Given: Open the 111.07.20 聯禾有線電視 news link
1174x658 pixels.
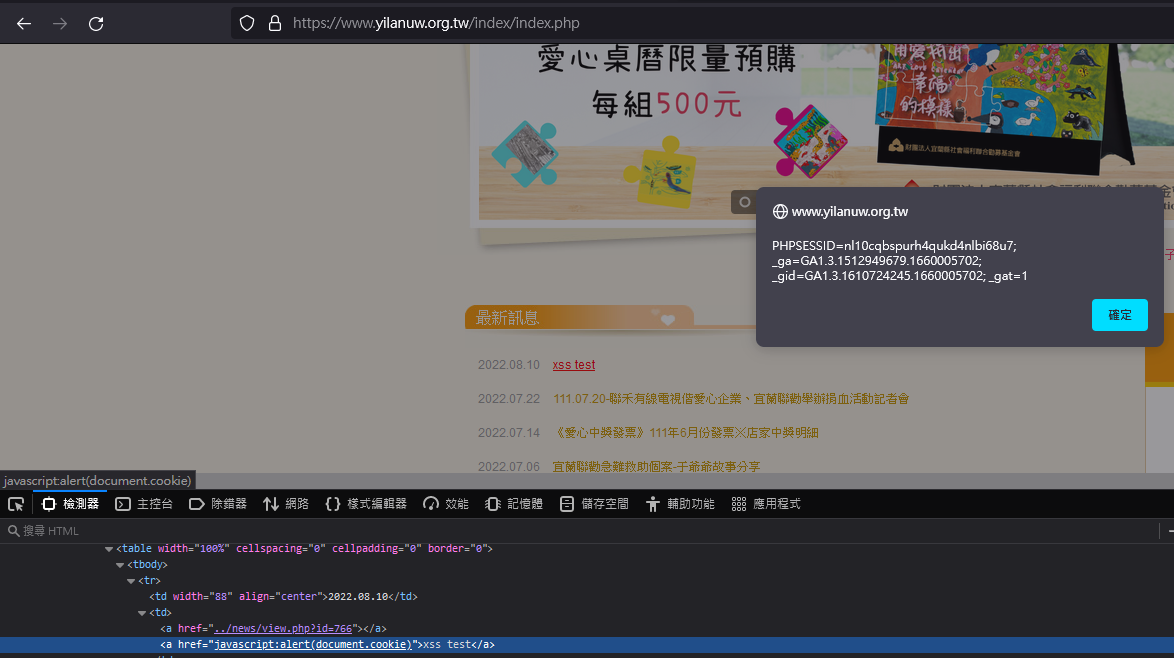Looking at the screenshot, I should click(x=731, y=399).
